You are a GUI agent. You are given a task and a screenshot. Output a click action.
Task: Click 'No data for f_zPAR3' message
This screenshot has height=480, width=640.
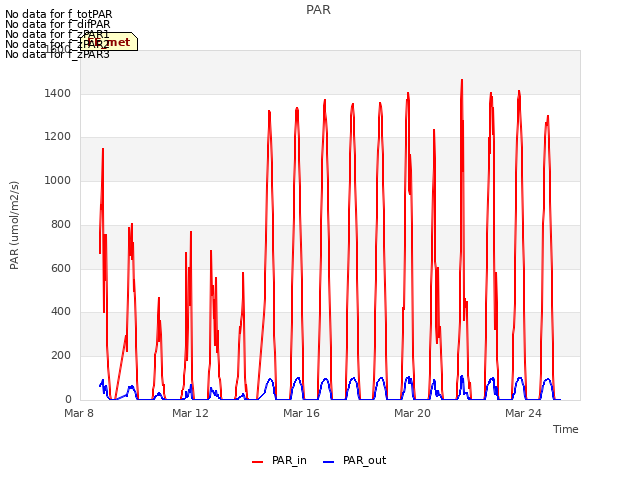[x=58, y=54]
